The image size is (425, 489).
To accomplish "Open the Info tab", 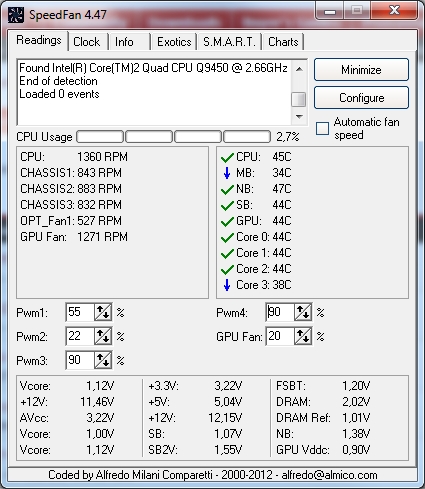I will click(124, 42).
